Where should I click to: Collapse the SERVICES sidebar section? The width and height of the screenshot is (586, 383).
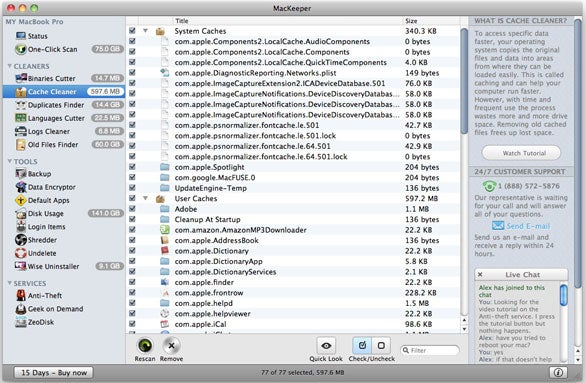click(x=9, y=283)
